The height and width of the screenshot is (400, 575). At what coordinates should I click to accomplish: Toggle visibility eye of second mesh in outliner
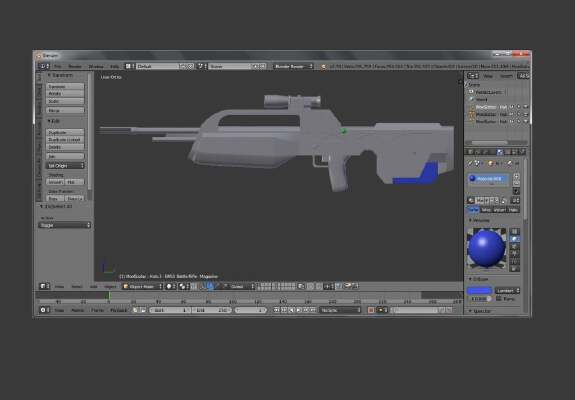[x=512, y=114]
